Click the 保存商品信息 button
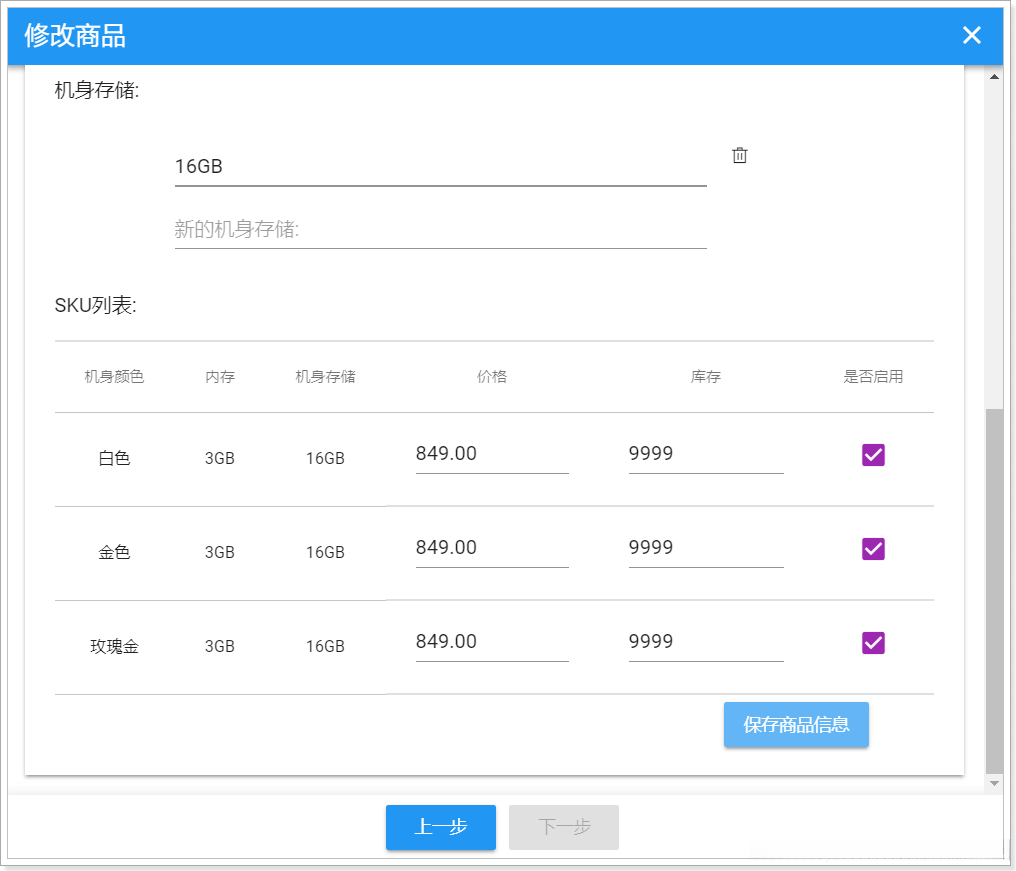Viewport: 1016px width, 871px height. coord(796,725)
